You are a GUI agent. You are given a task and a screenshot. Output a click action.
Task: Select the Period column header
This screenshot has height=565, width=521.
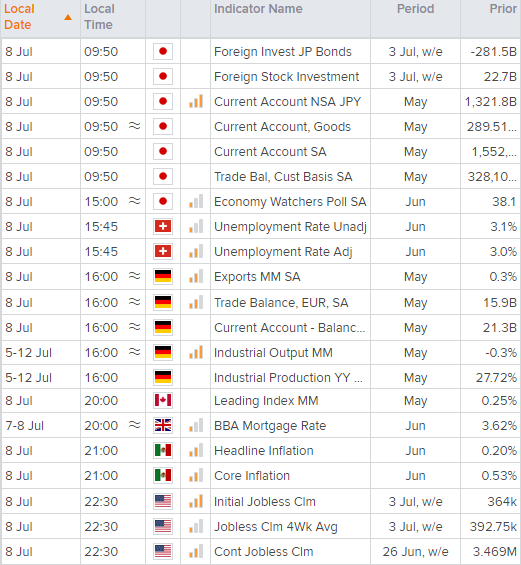tap(415, 9)
